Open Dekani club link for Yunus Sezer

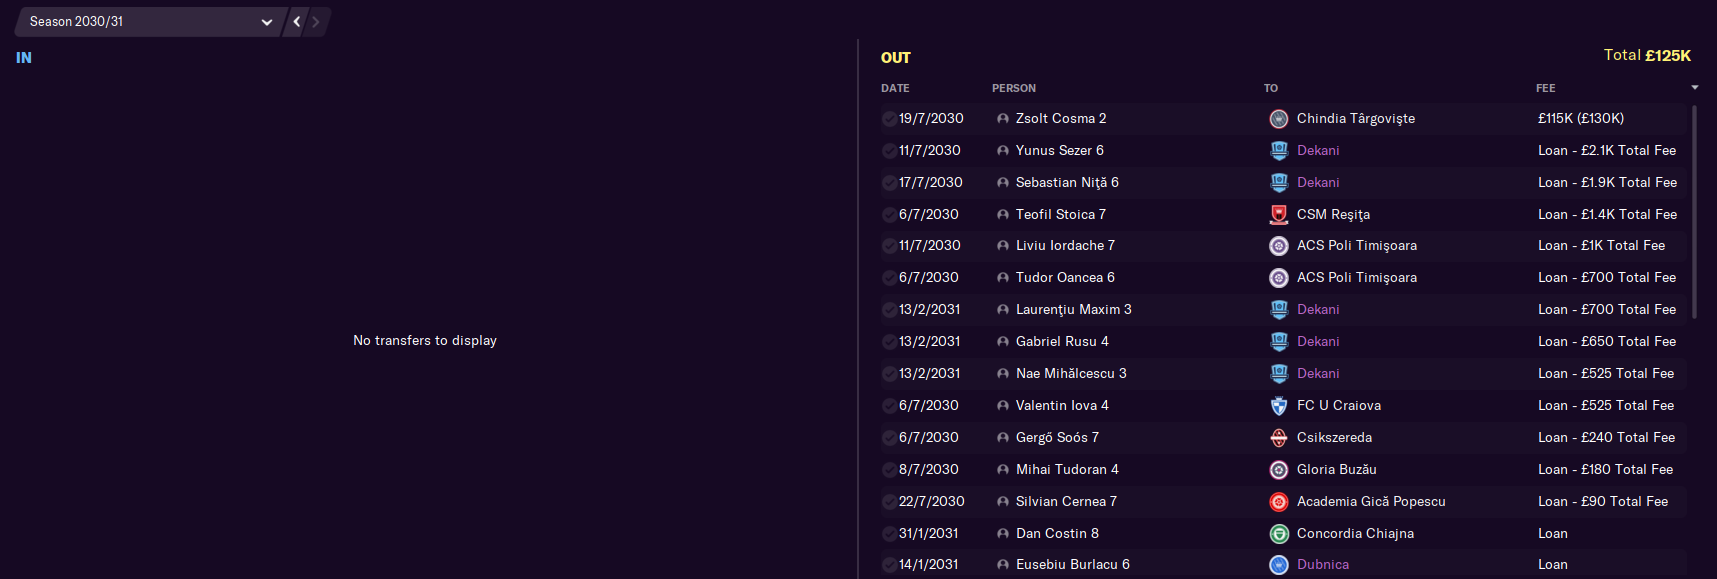[1318, 150]
